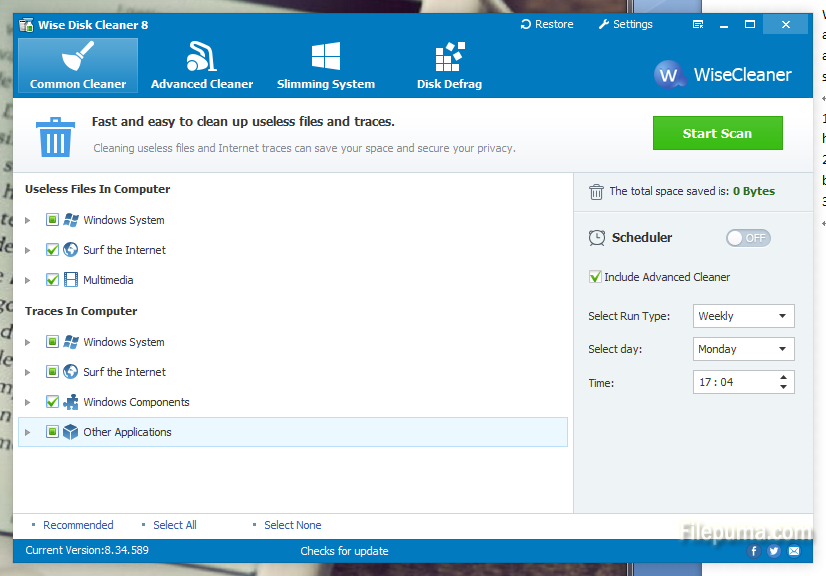
Task: Click the Restore icon in title bar
Action: click(x=528, y=24)
